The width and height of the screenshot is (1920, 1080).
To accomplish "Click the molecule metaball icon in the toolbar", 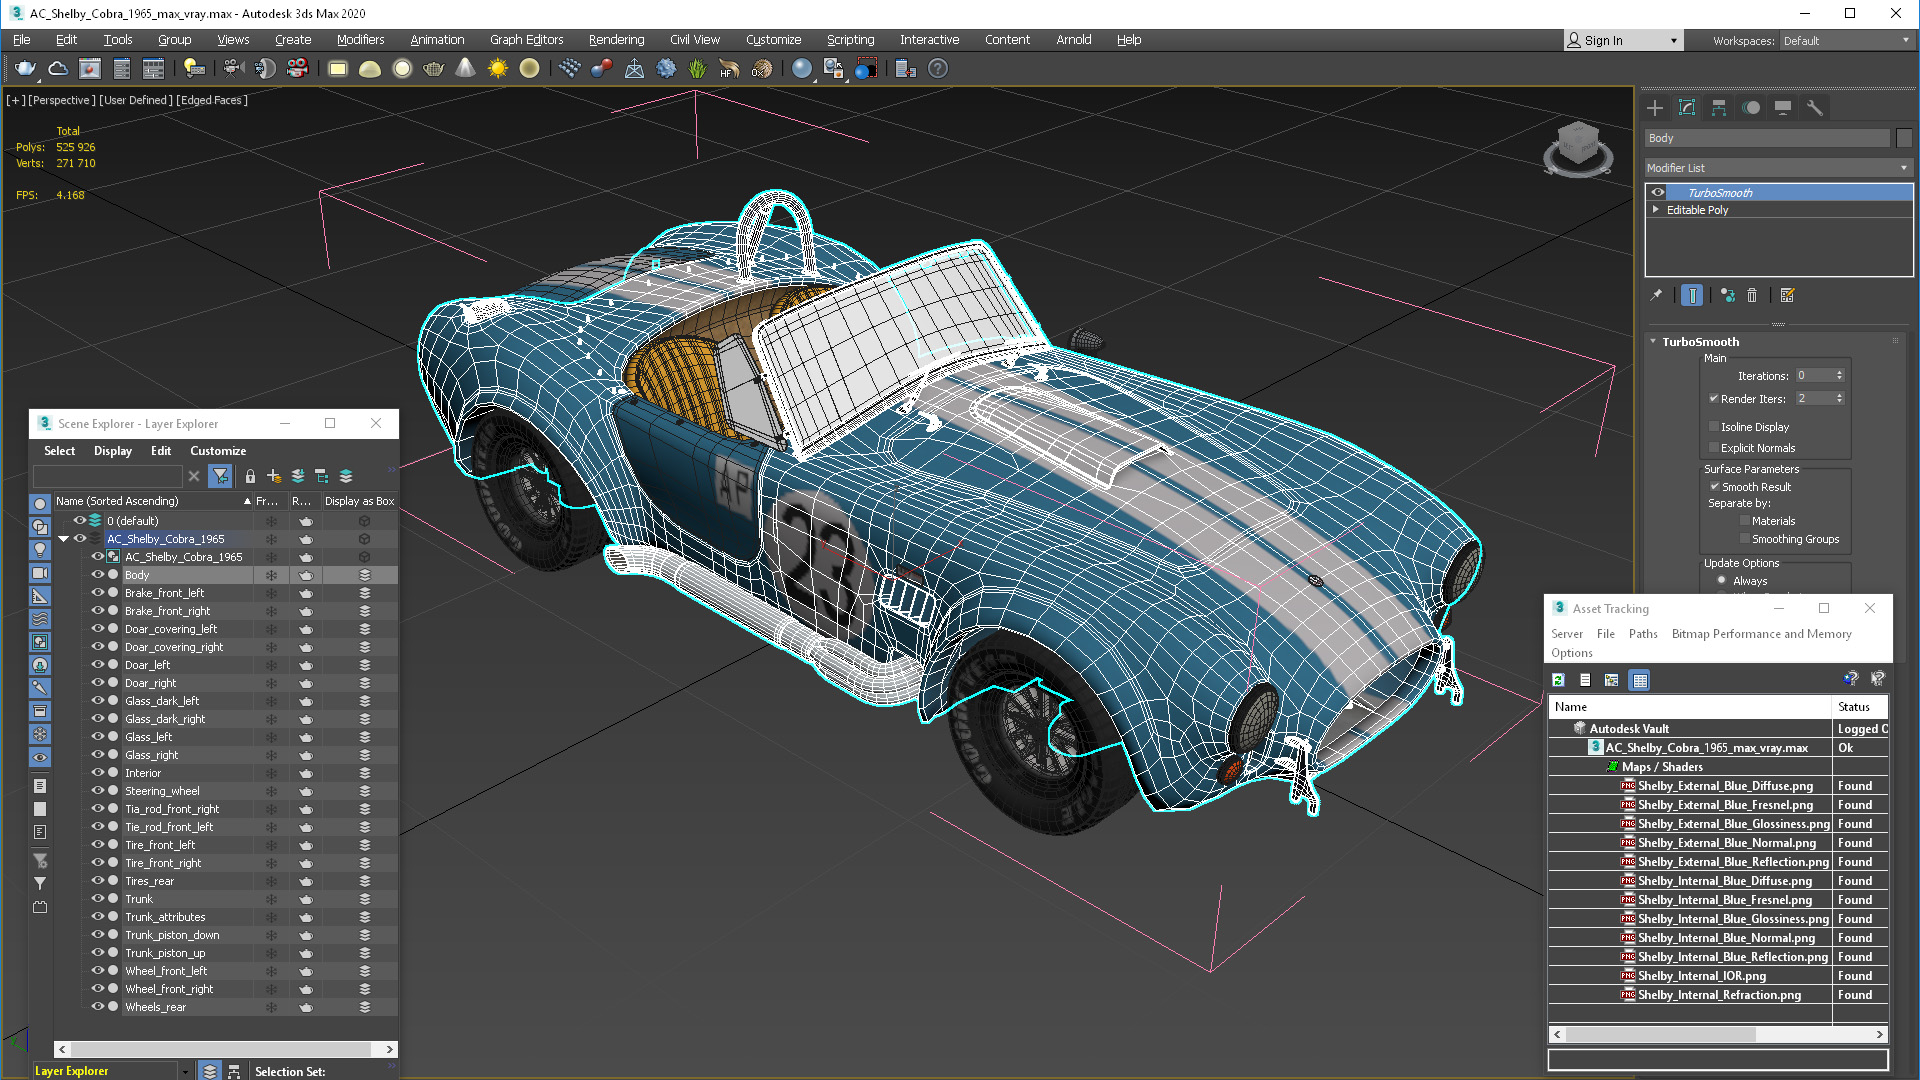I will pos(601,69).
